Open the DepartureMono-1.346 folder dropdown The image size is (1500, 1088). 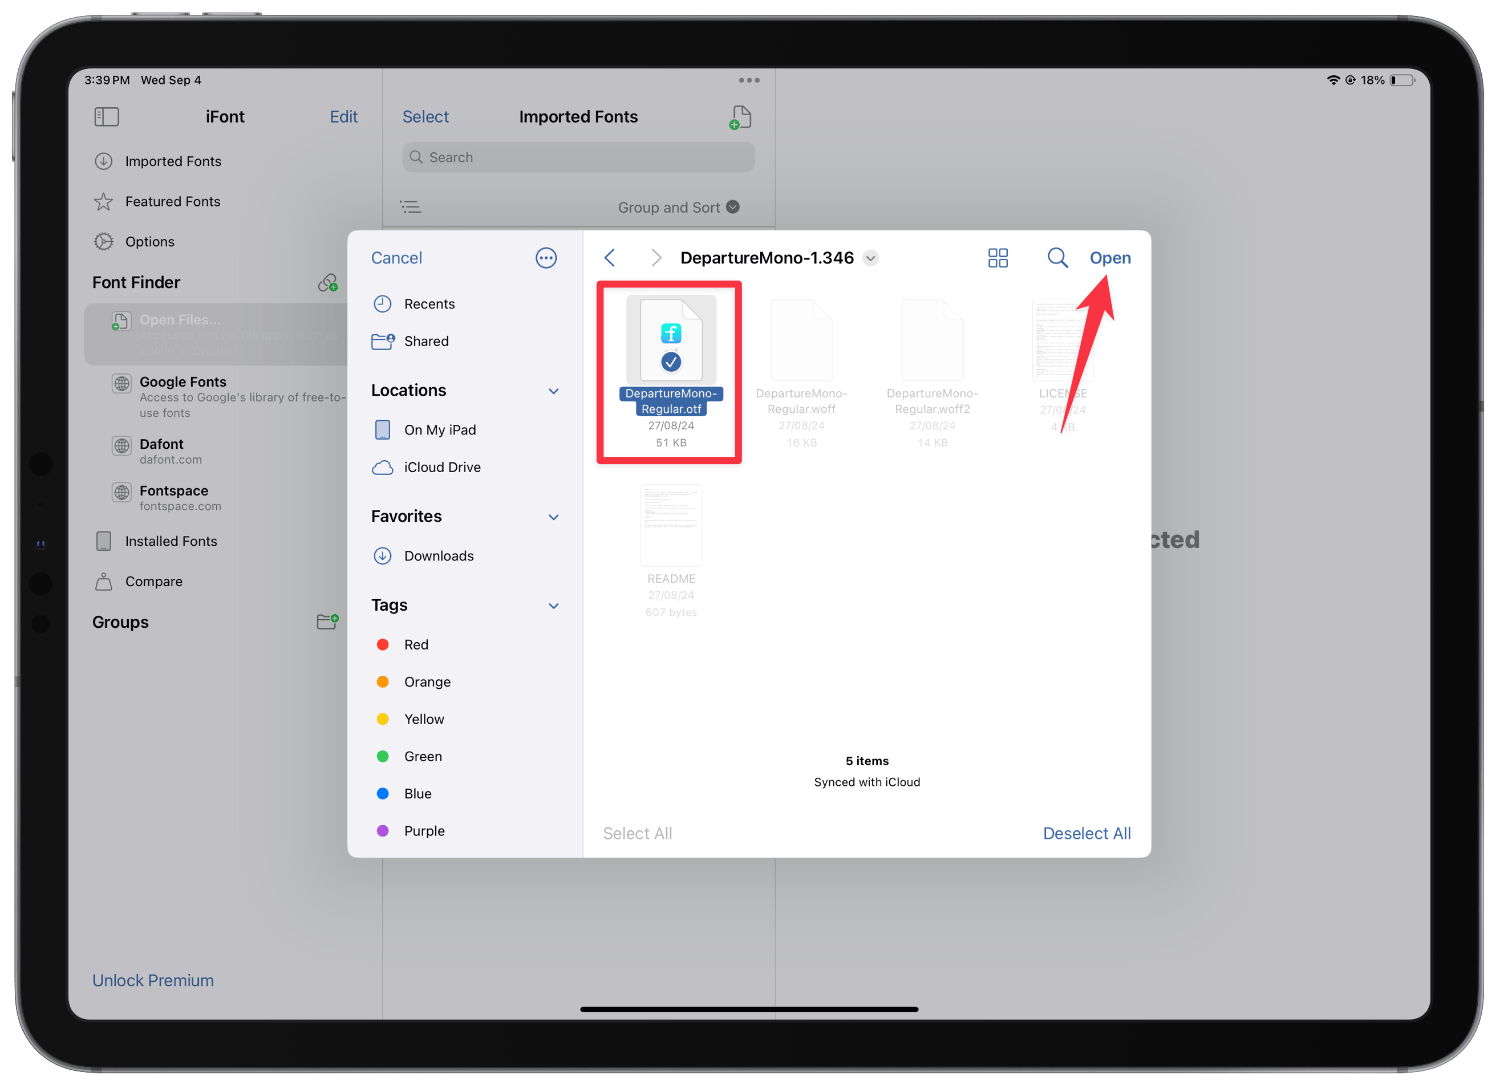870,257
